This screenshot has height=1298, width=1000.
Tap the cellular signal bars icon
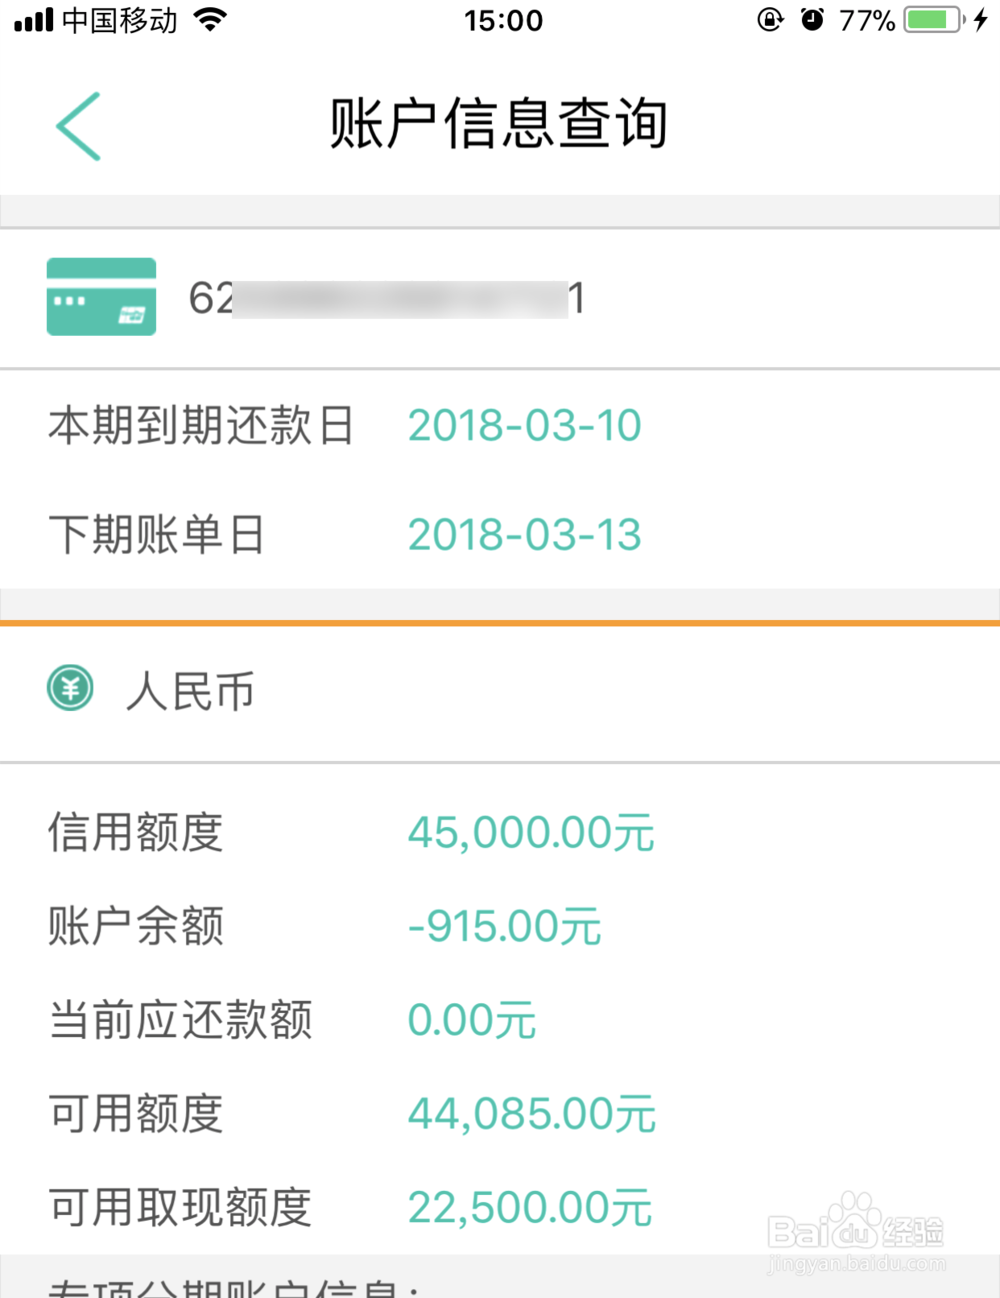33,20
